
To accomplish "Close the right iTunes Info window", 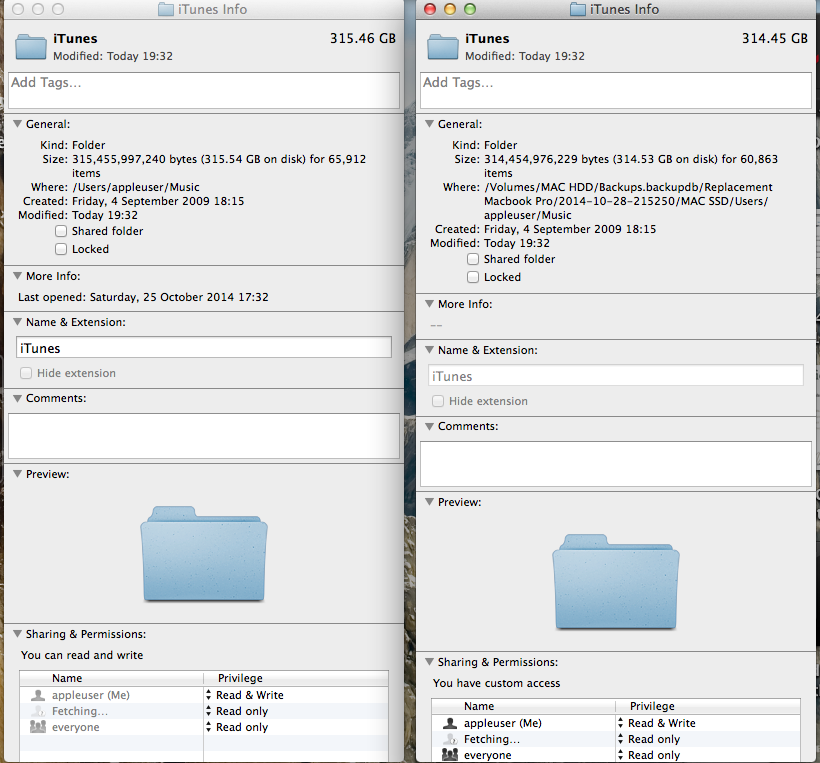I will 430,9.
